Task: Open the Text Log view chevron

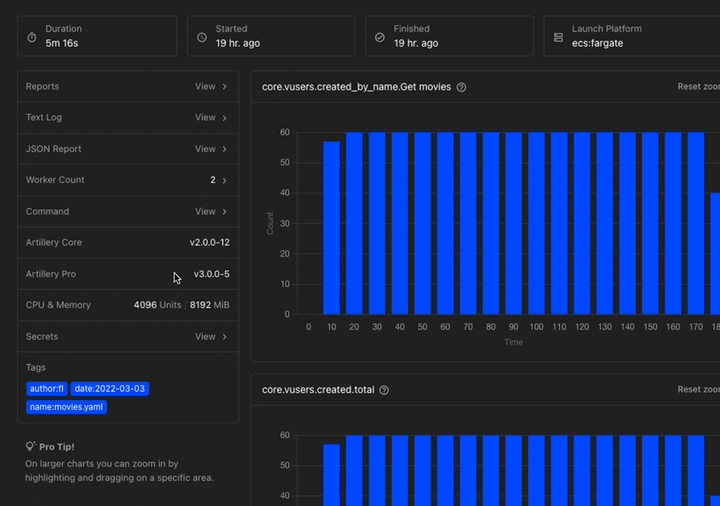Action: (224, 118)
